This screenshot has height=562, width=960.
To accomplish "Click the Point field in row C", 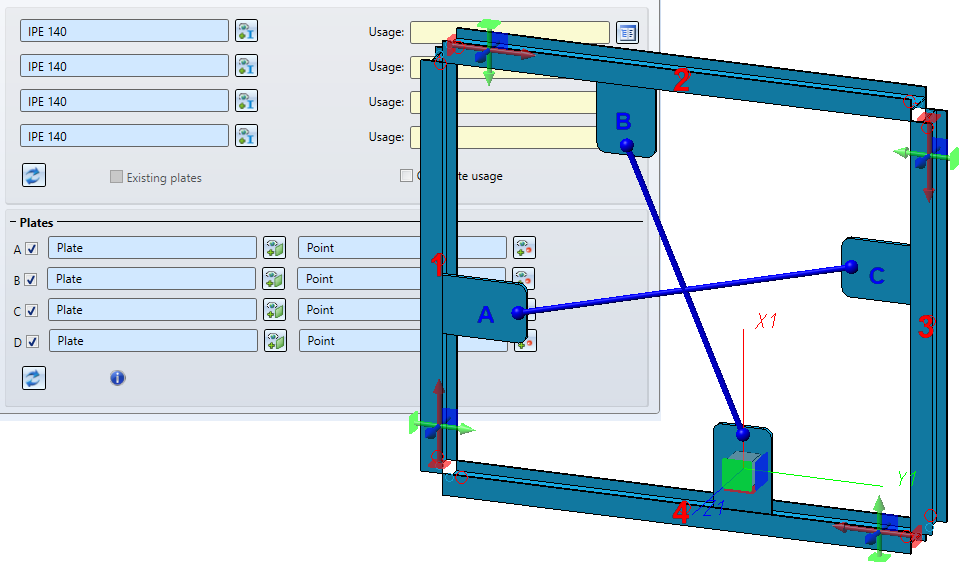I will pyautogui.click(x=359, y=309).
